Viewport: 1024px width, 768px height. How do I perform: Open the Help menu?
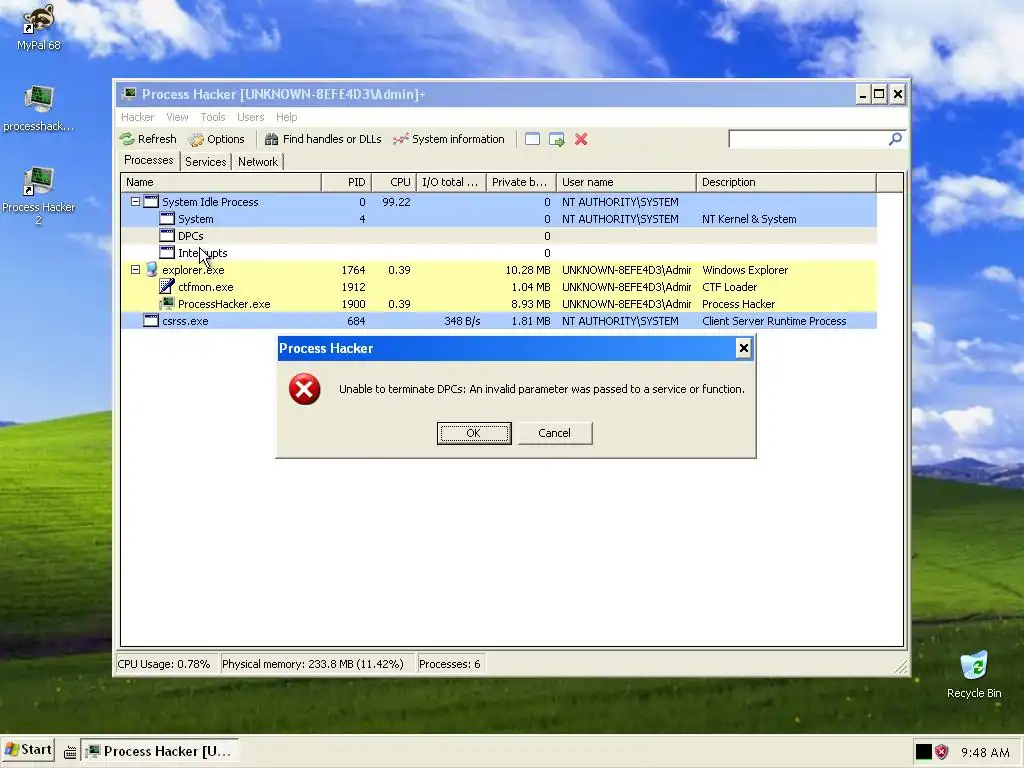[287, 117]
